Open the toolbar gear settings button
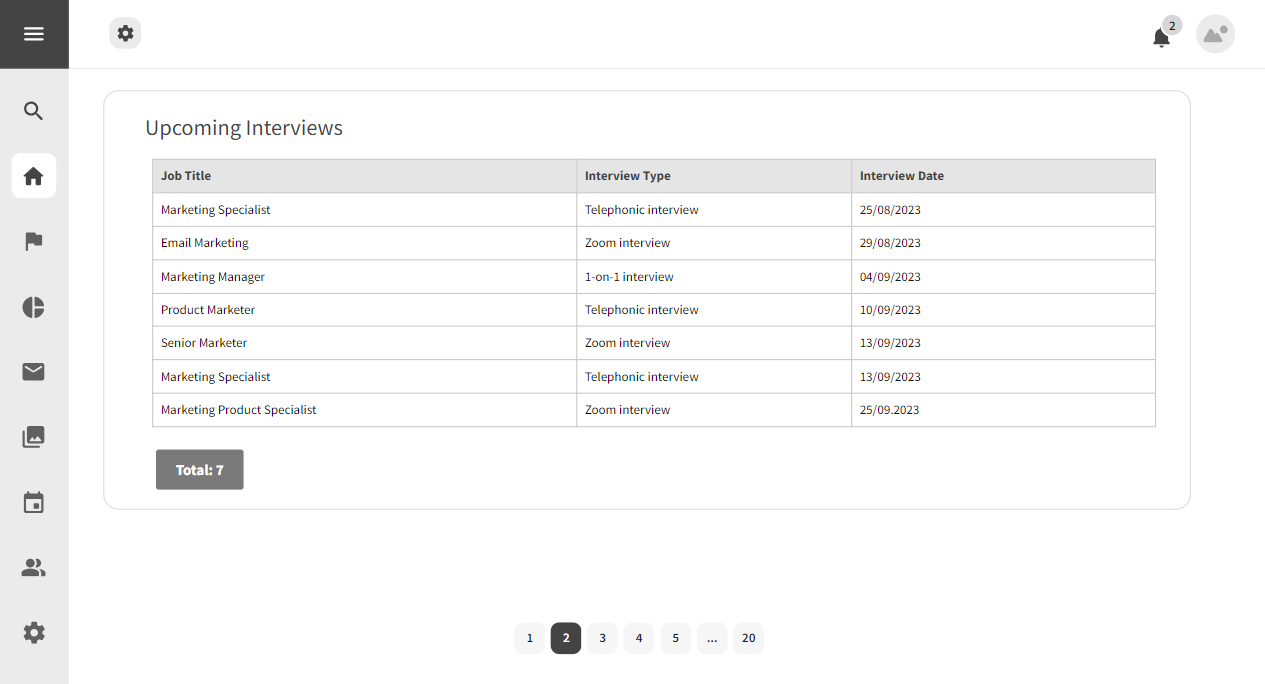The height and width of the screenshot is (684, 1265). (x=125, y=33)
